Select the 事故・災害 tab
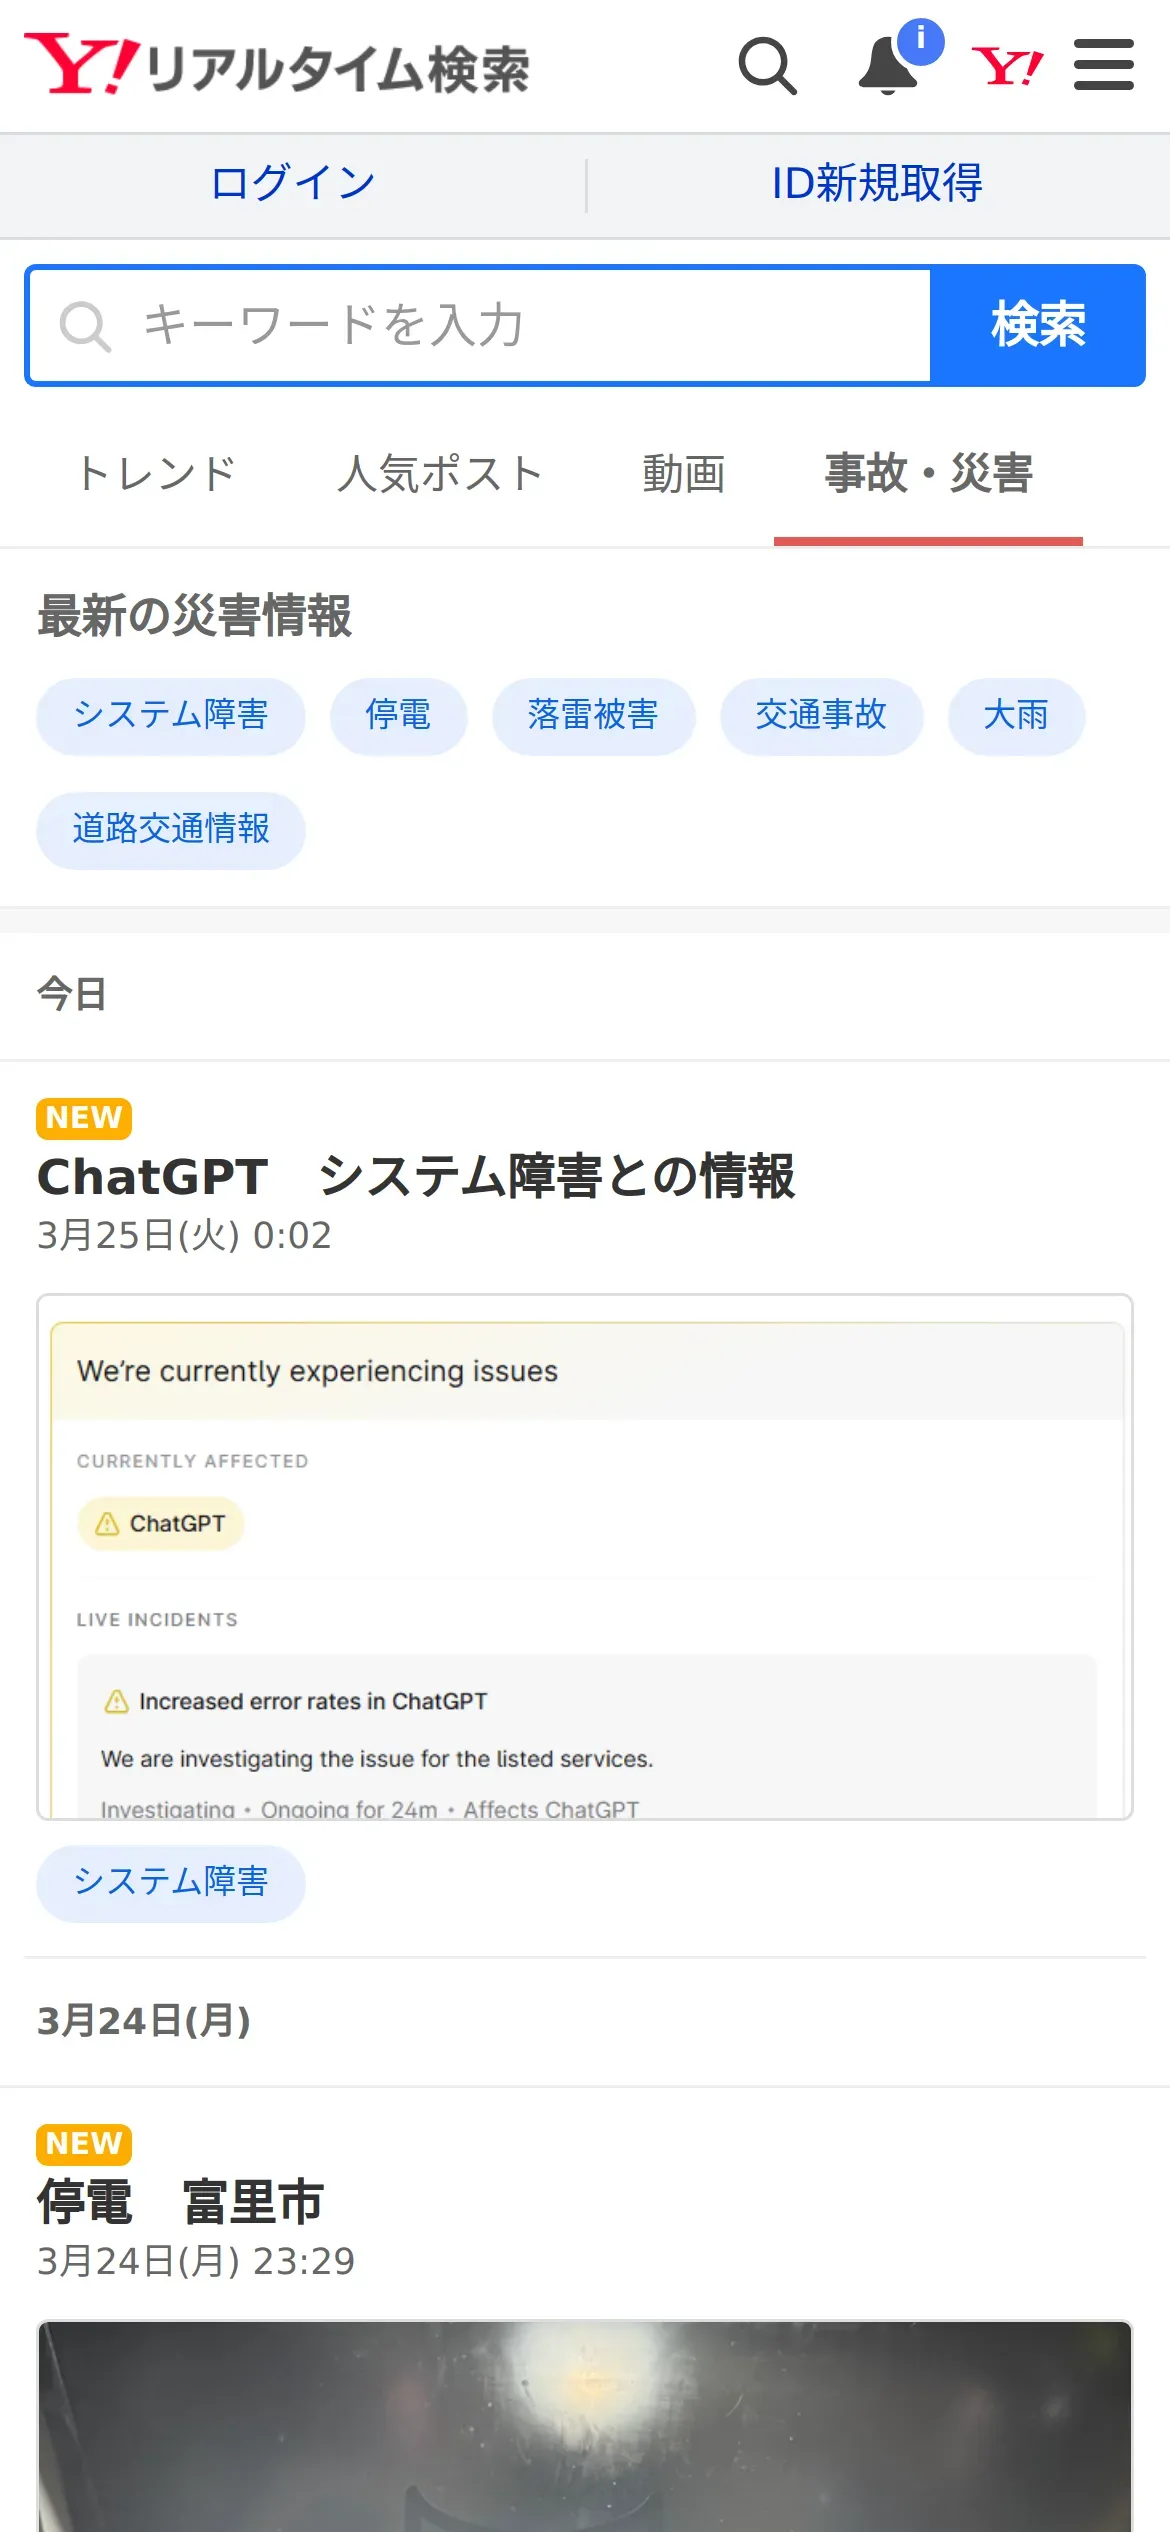Image resolution: width=1170 pixels, height=2532 pixels. [x=929, y=473]
